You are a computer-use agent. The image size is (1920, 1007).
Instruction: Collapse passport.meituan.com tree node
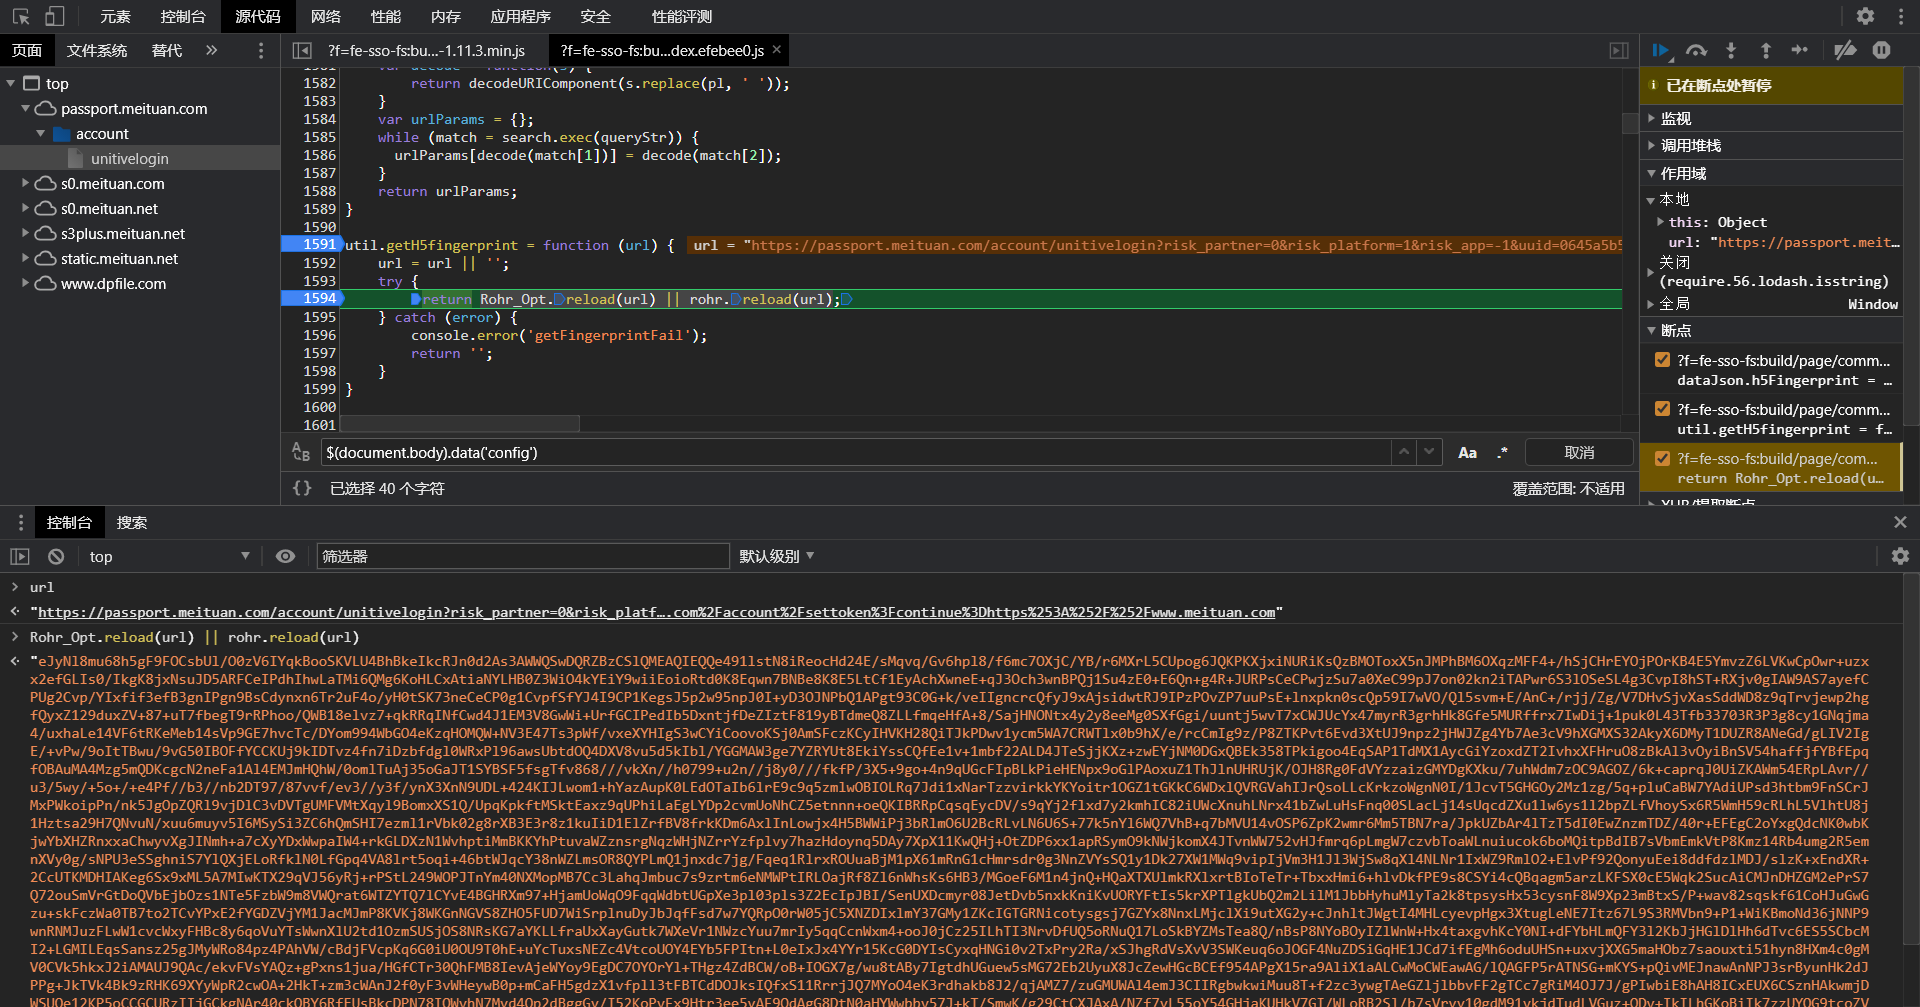click(x=26, y=108)
